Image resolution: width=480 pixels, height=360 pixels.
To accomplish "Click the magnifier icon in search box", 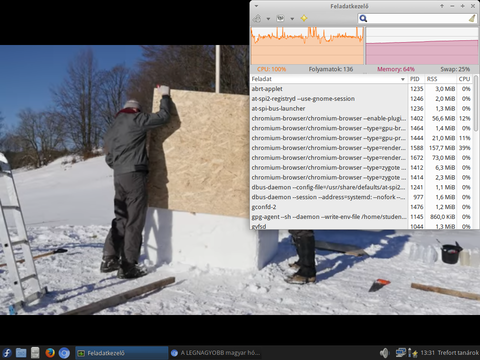I will (x=363, y=18).
